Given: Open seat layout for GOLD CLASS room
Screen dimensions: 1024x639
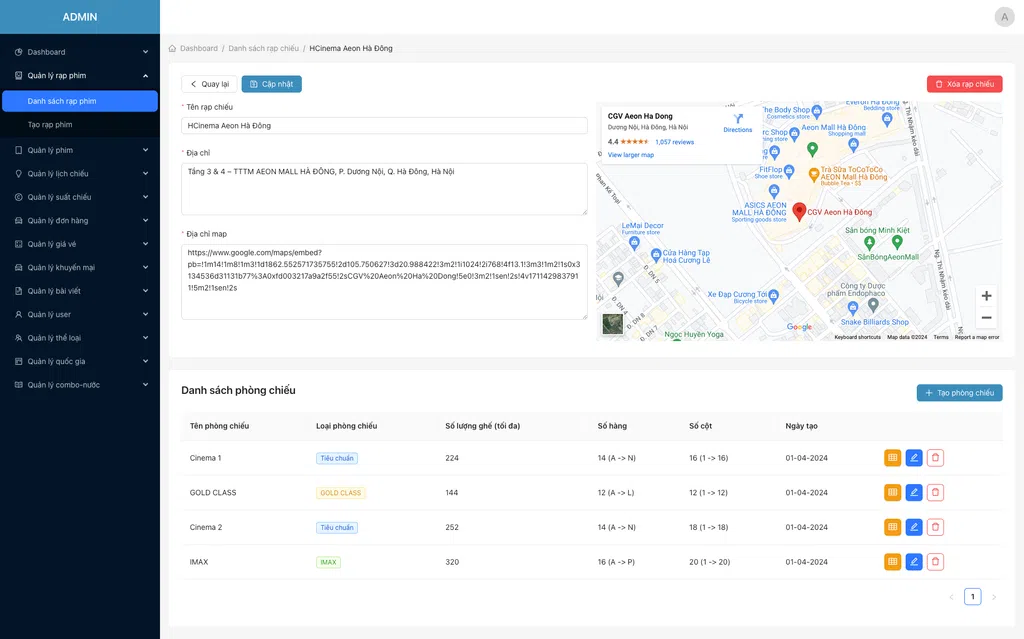Looking at the screenshot, I should [x=892, y=493].
